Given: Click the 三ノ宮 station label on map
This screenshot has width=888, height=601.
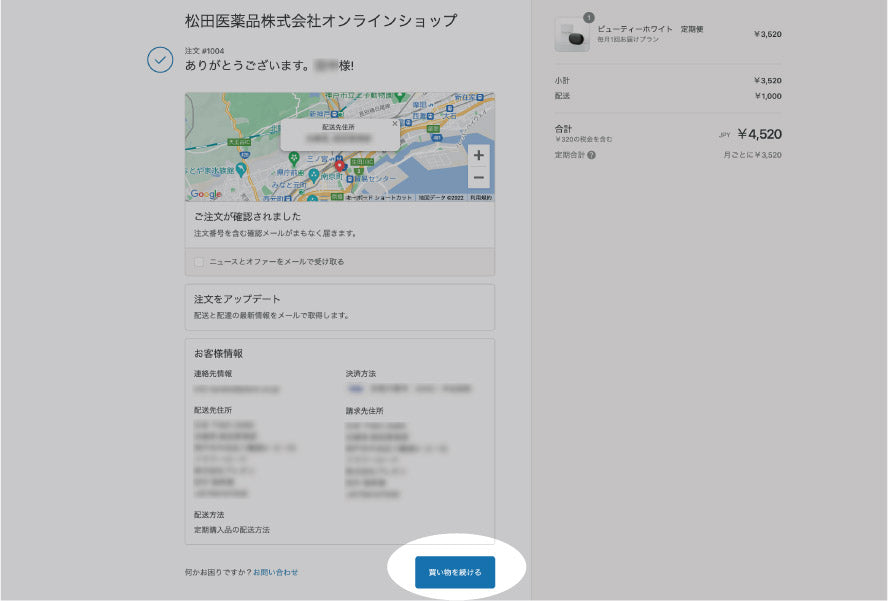Looking at the screenshot, I should [317, 159].
